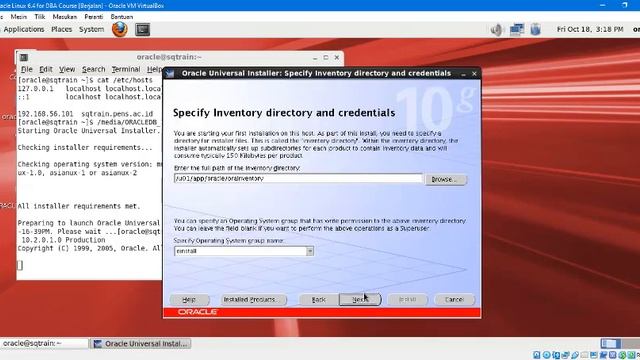640x360 pixels.
Task: Open VirtualBox Bantuan menu
Action: (x=122, y=17)
